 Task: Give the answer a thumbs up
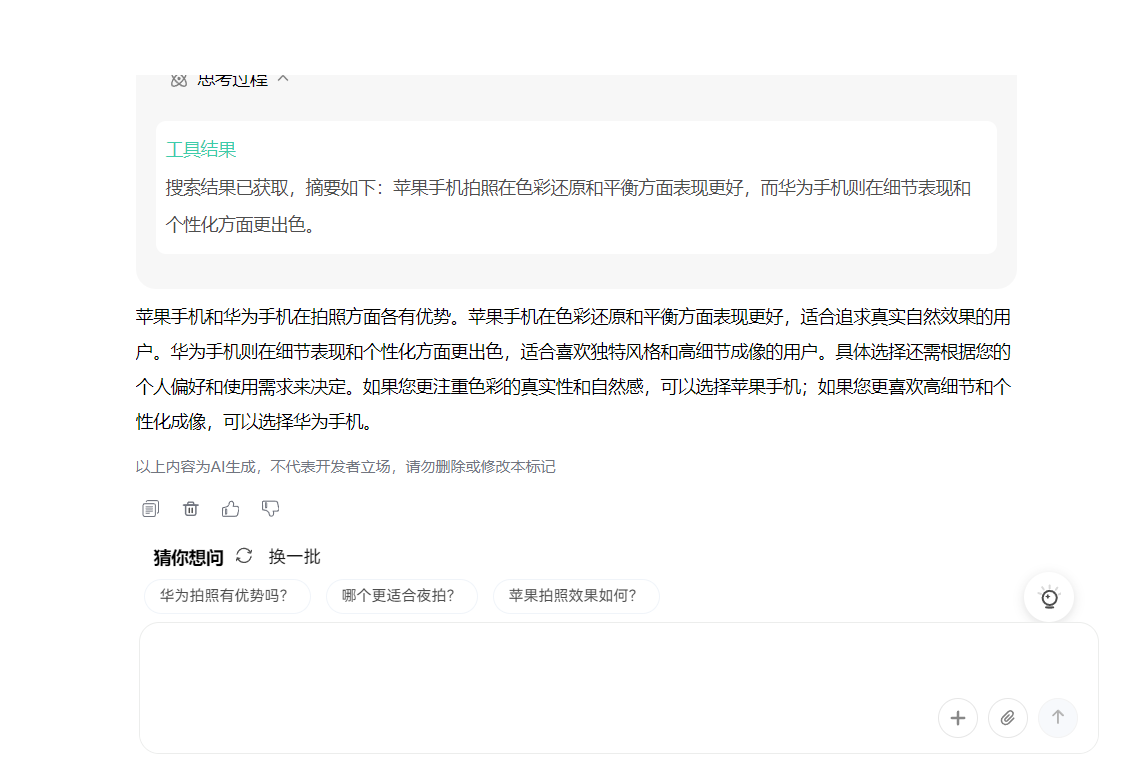(x=230, y=508)
